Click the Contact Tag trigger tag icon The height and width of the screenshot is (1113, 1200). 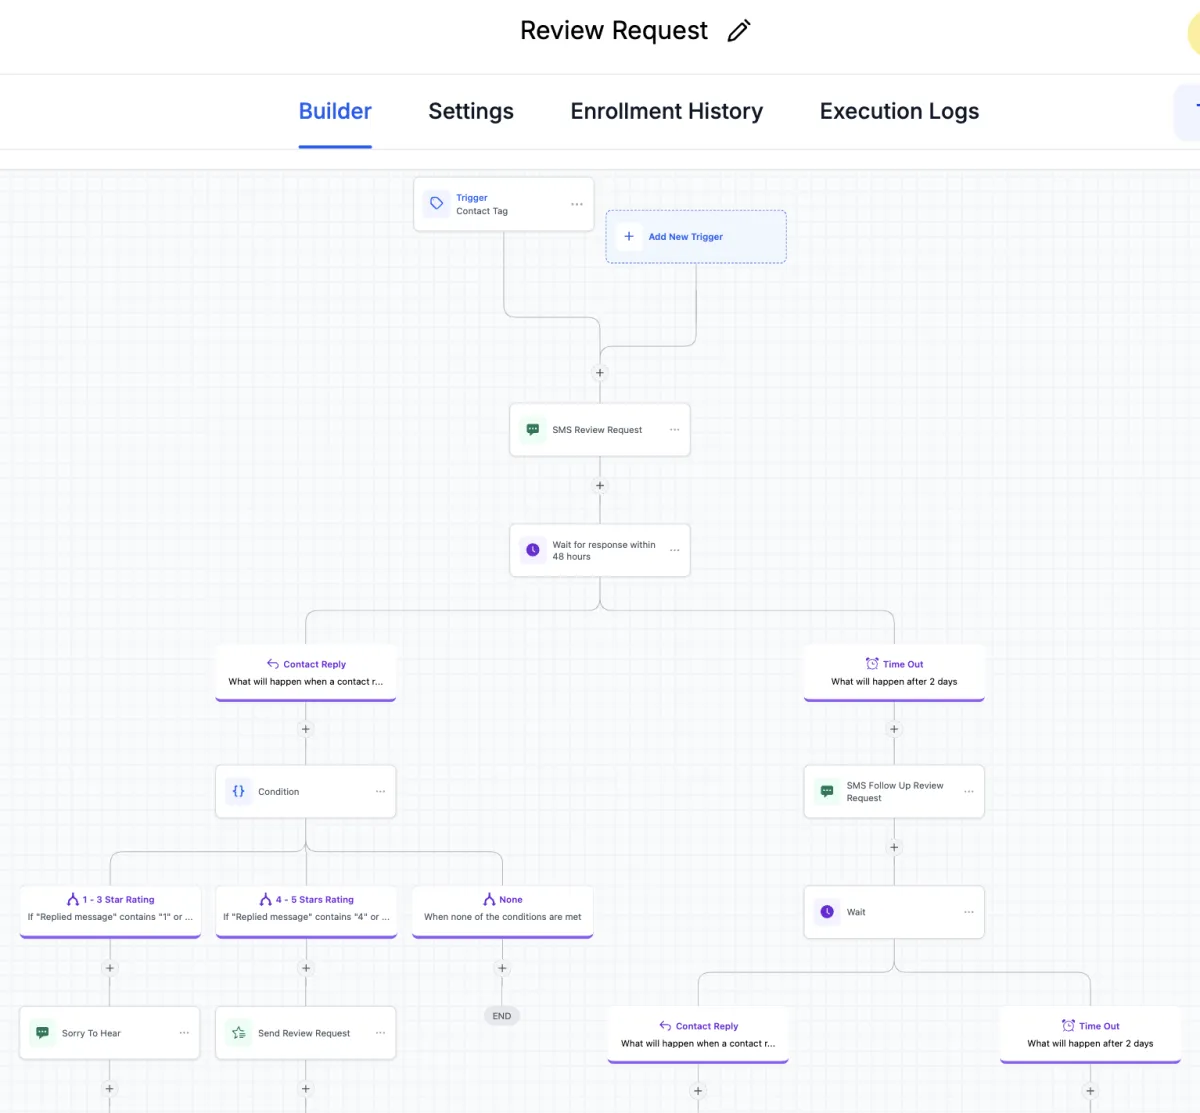pyautogui.click(x=437, y=204)
